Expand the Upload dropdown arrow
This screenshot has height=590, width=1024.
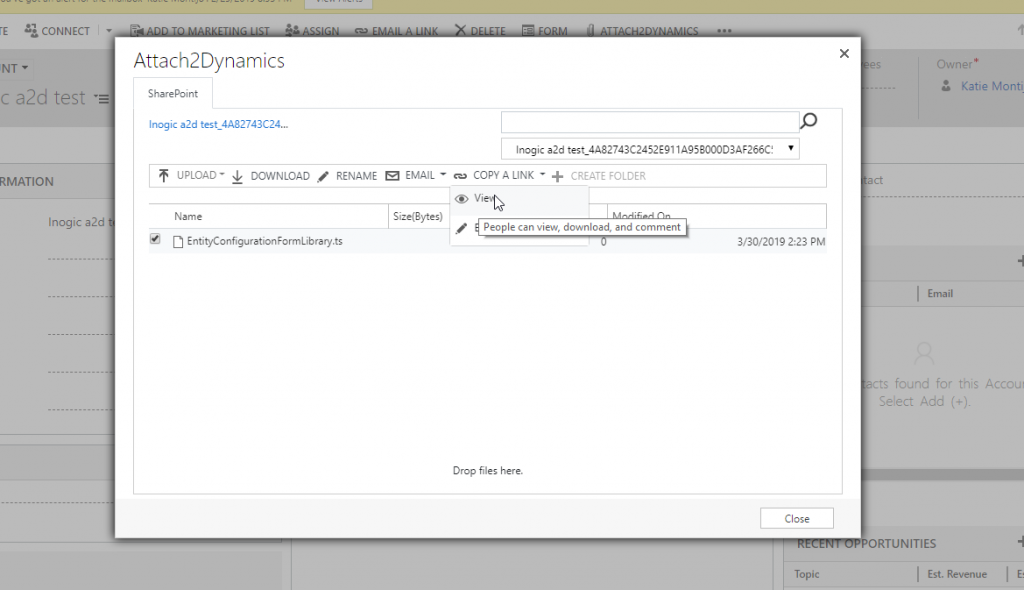pos(220,175)
